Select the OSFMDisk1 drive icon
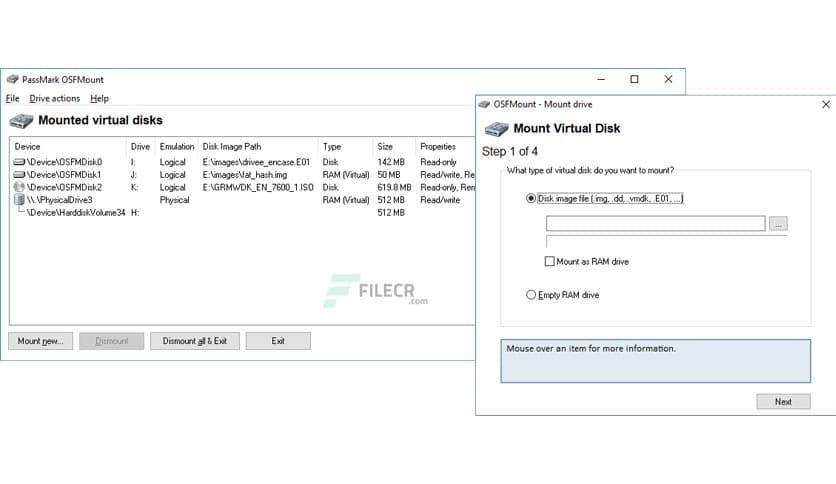This screenshot has height=484, width=836. click(19, 174)
